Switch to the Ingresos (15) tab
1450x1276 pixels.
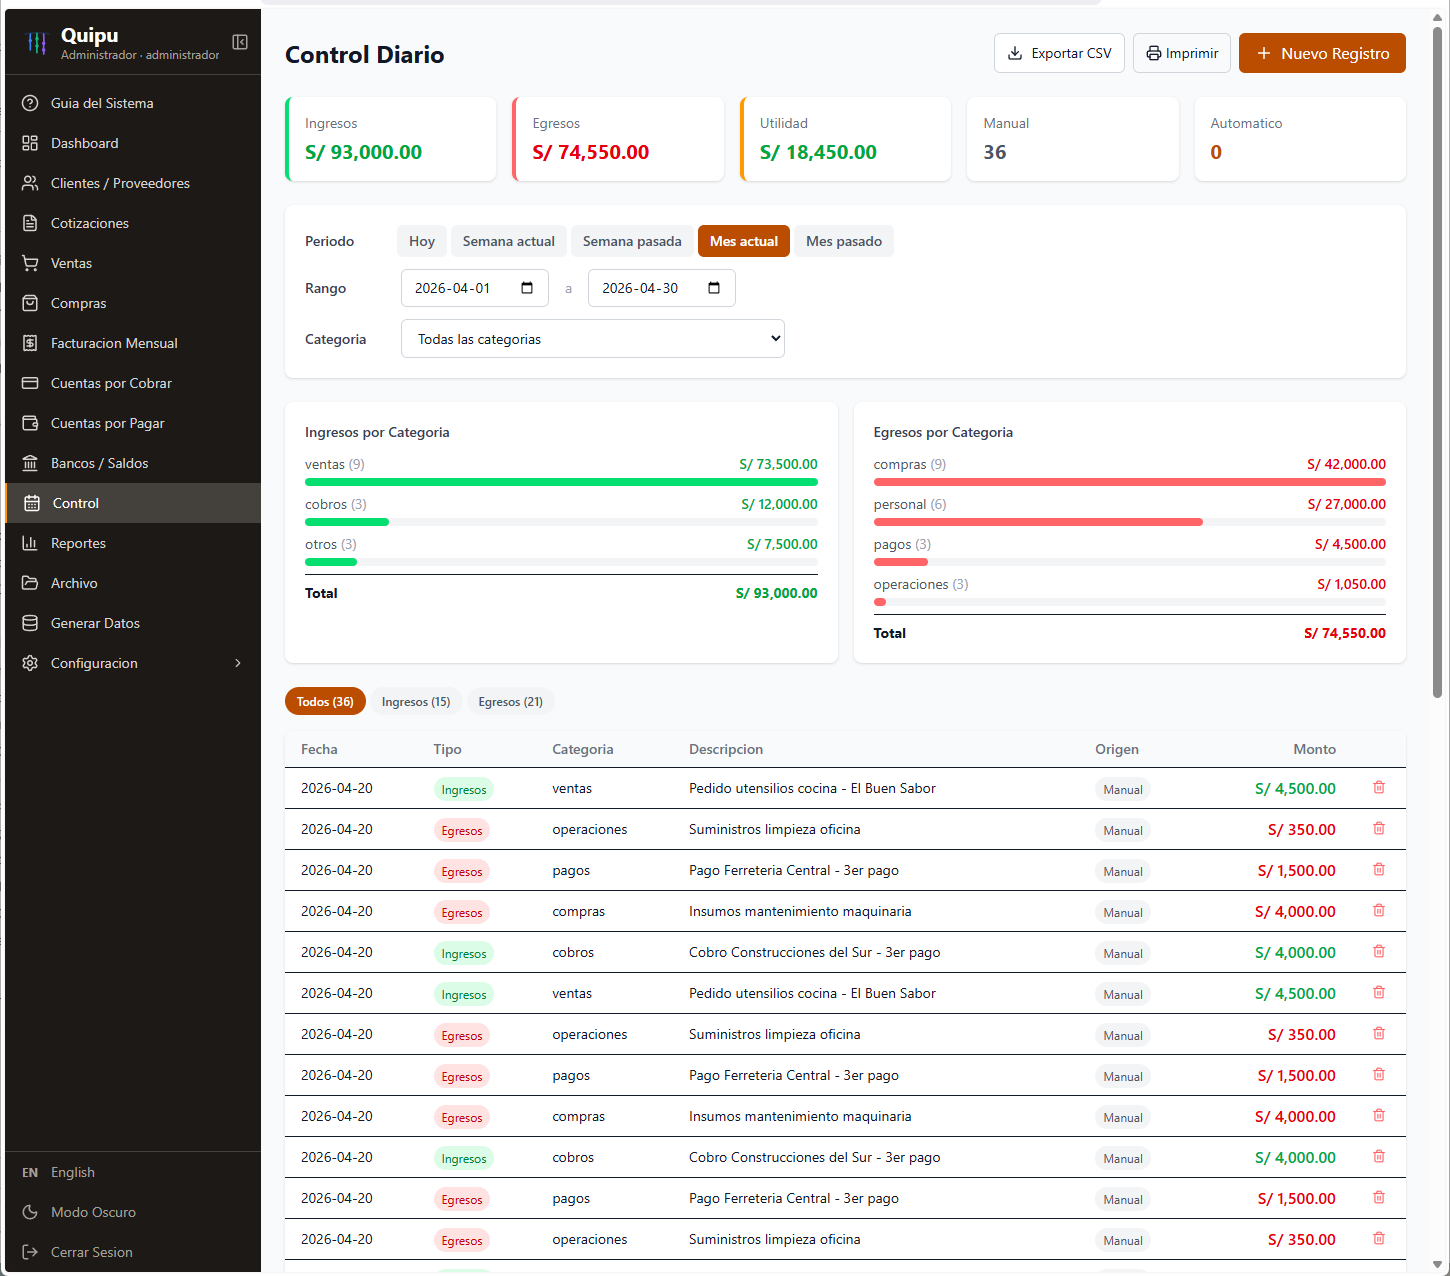click(416, 702)
